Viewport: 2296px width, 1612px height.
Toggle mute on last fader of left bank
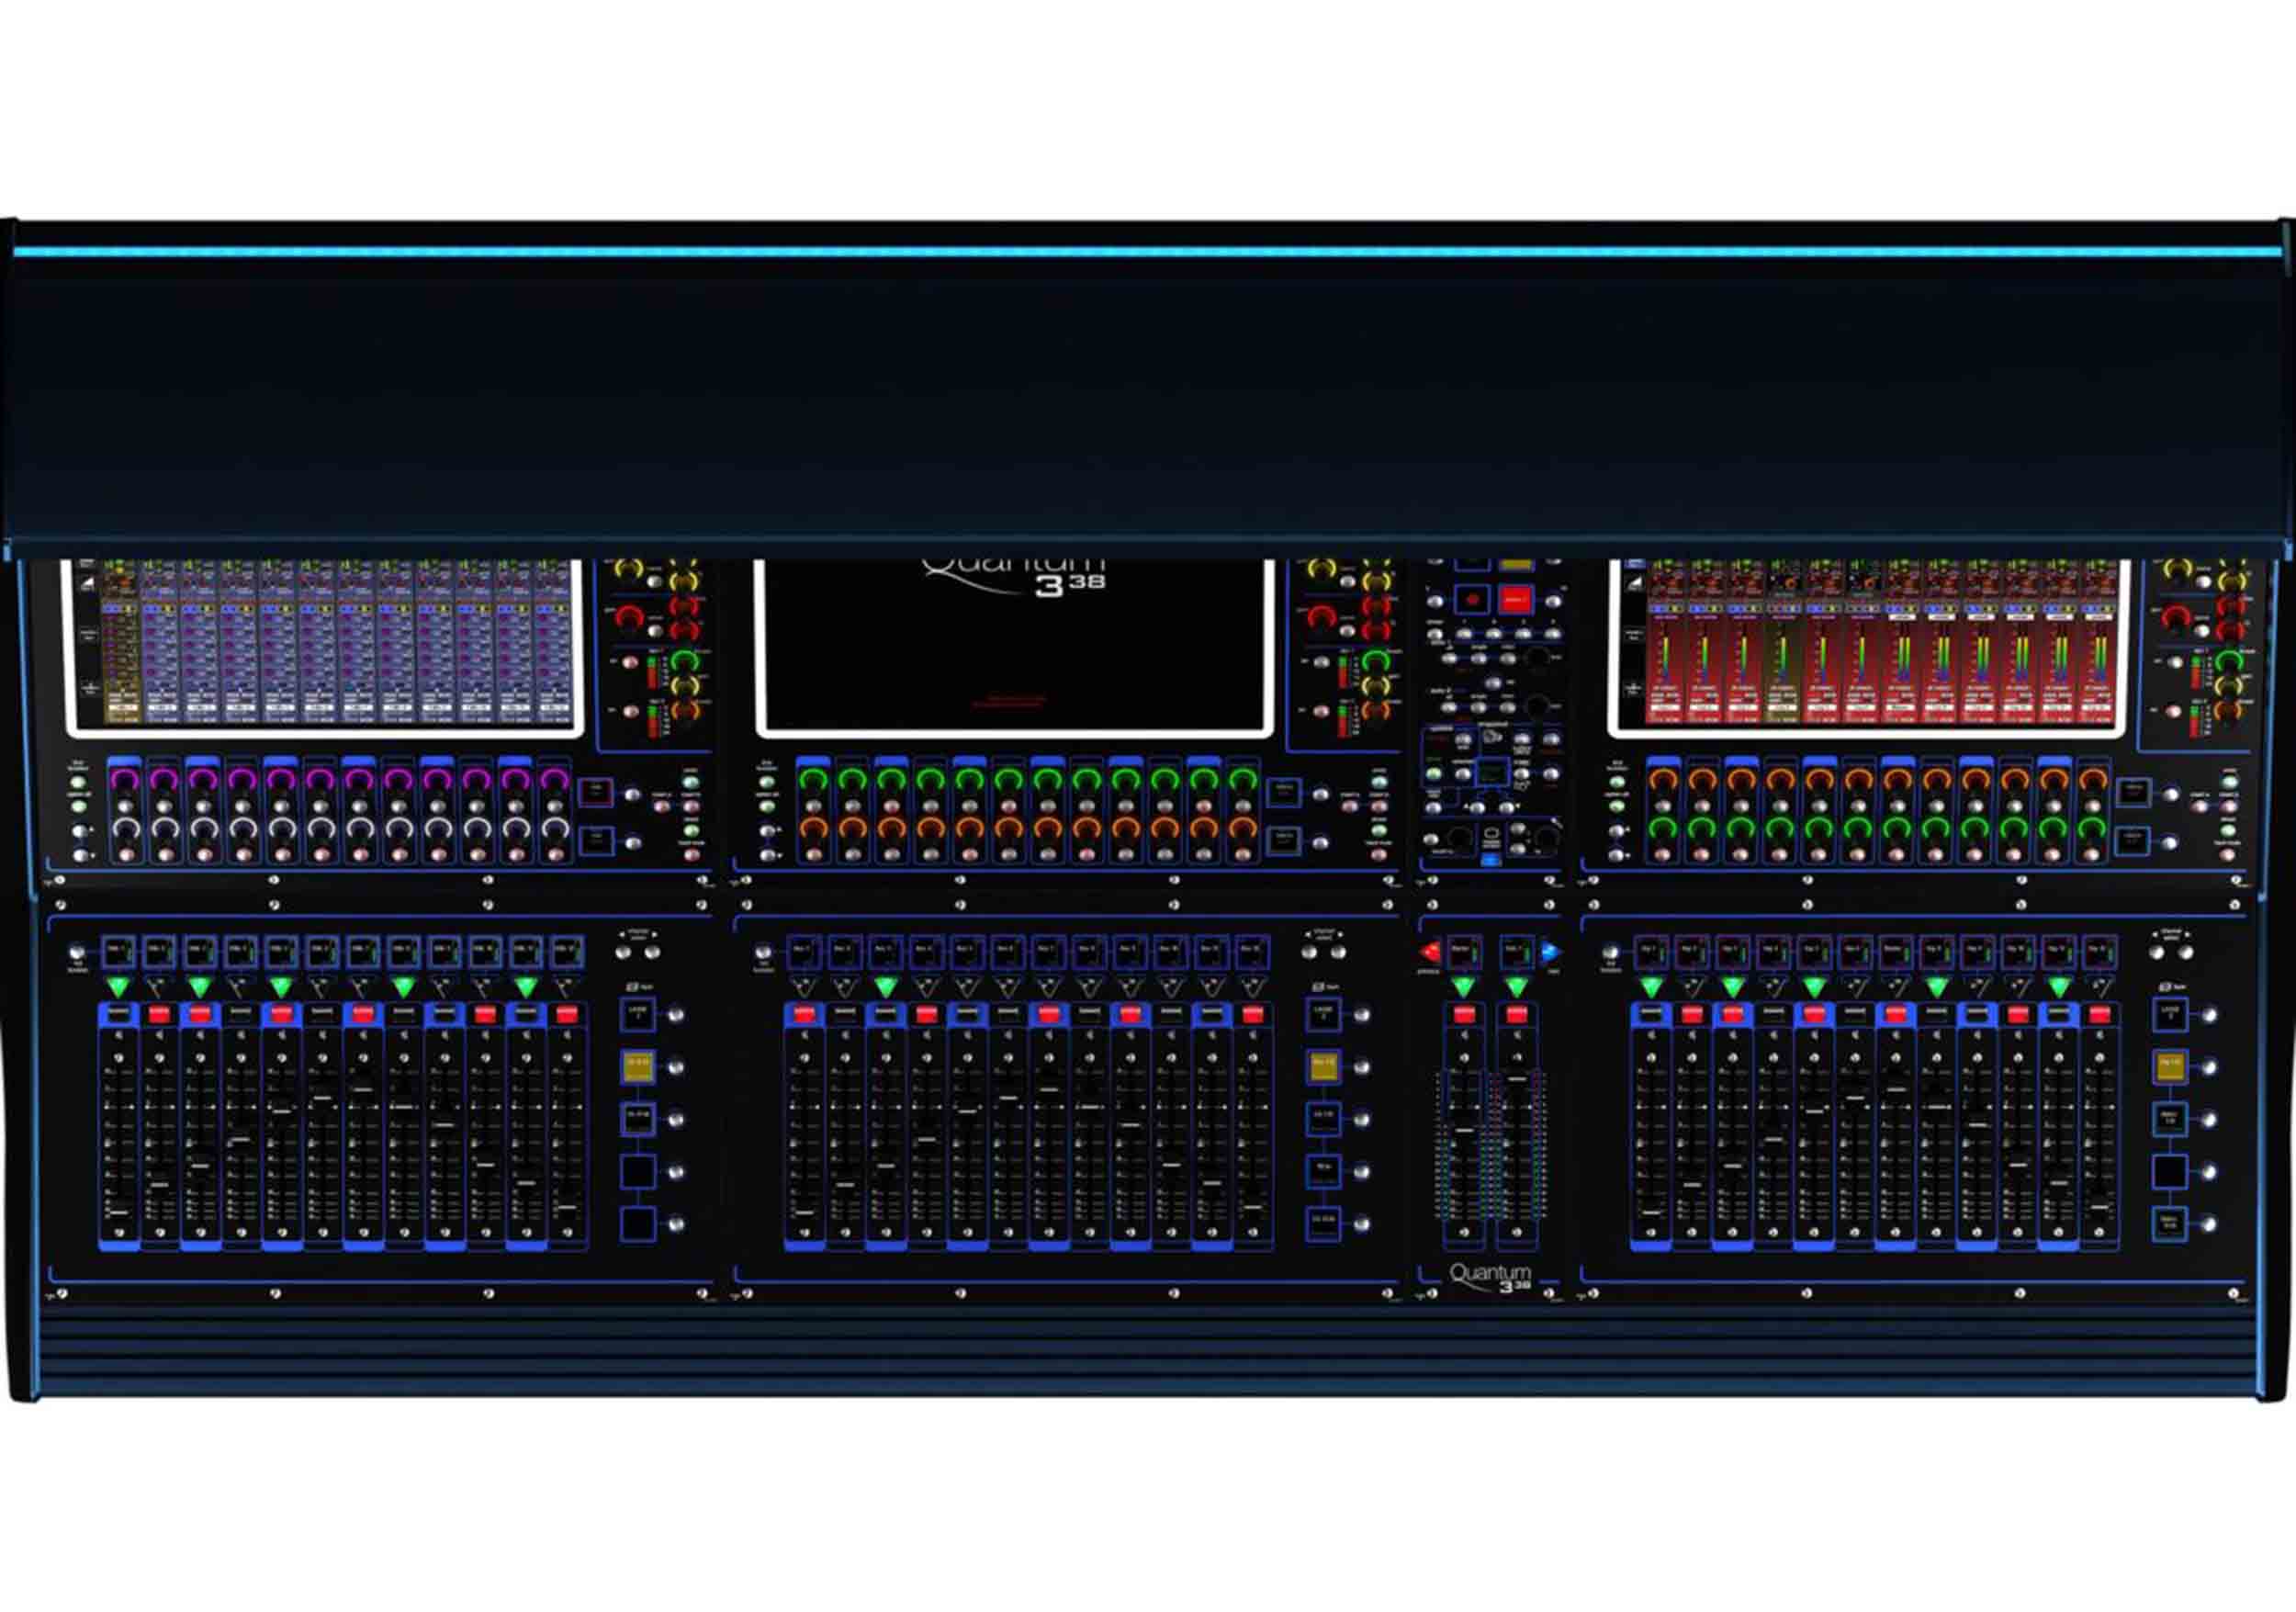[567, 1015]
